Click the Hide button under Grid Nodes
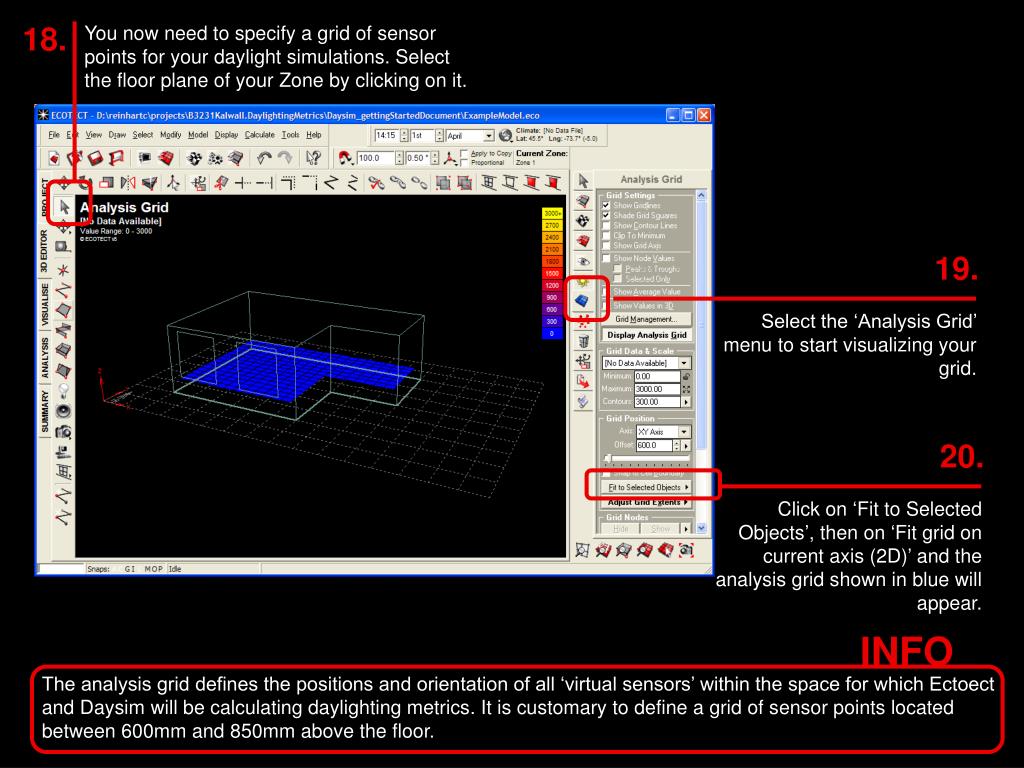Screen dimensions: 1024x768 [x=620, y=528]
